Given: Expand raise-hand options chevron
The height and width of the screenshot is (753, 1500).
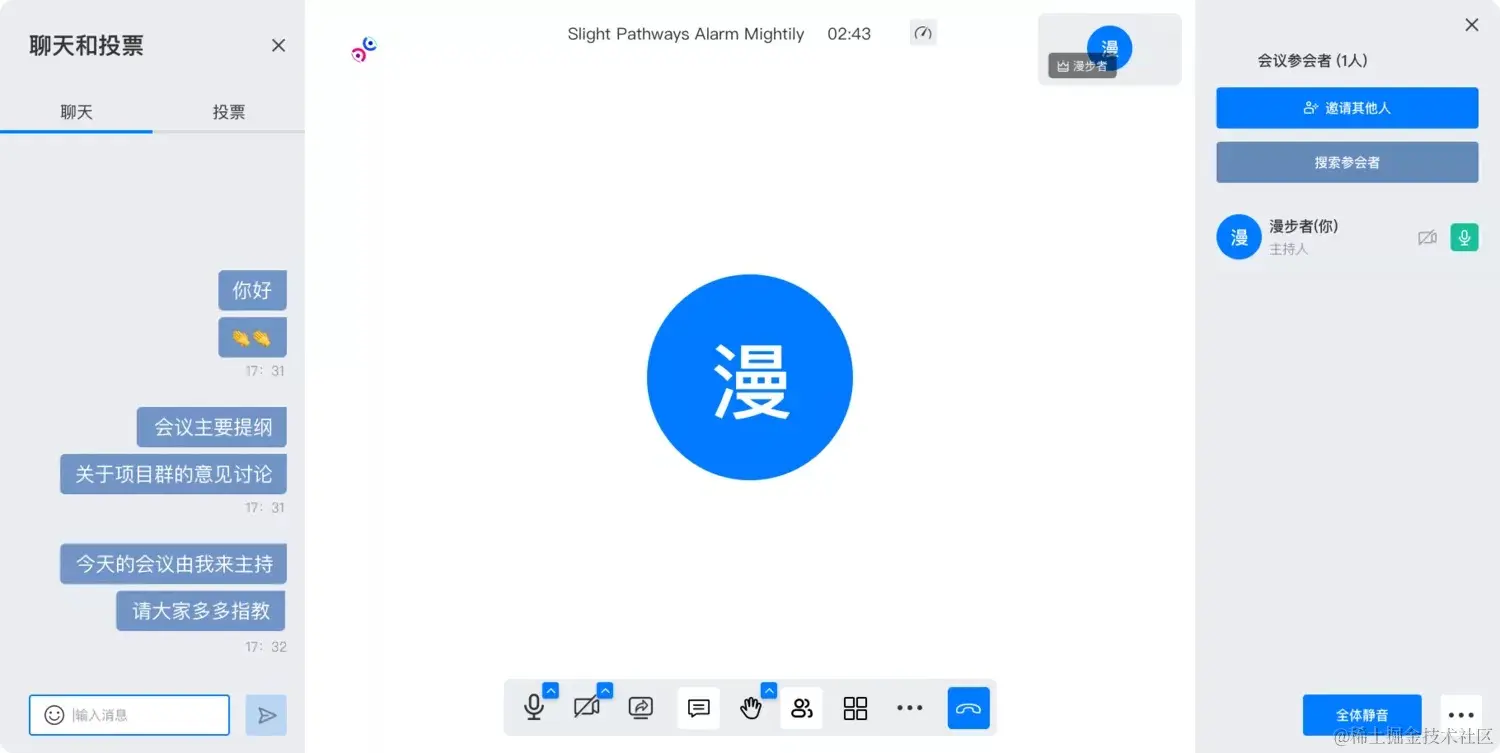Looking at the screenshot, I should tap(768, 690).
